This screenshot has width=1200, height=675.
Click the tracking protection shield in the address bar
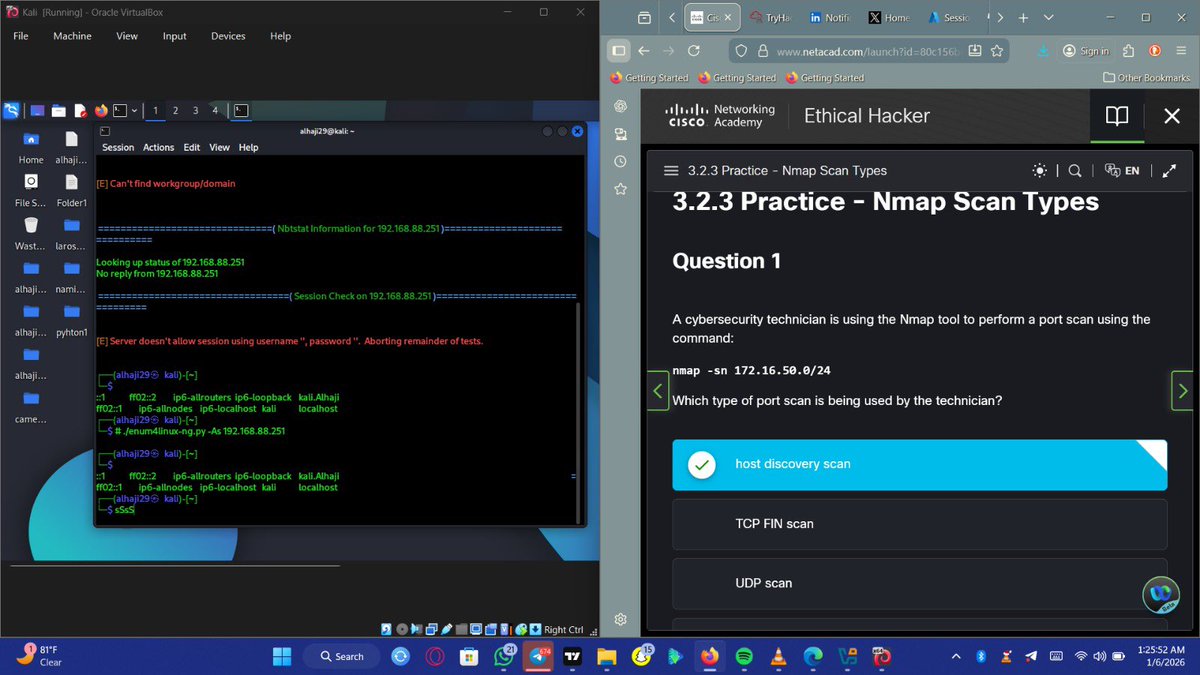[740, 51]
